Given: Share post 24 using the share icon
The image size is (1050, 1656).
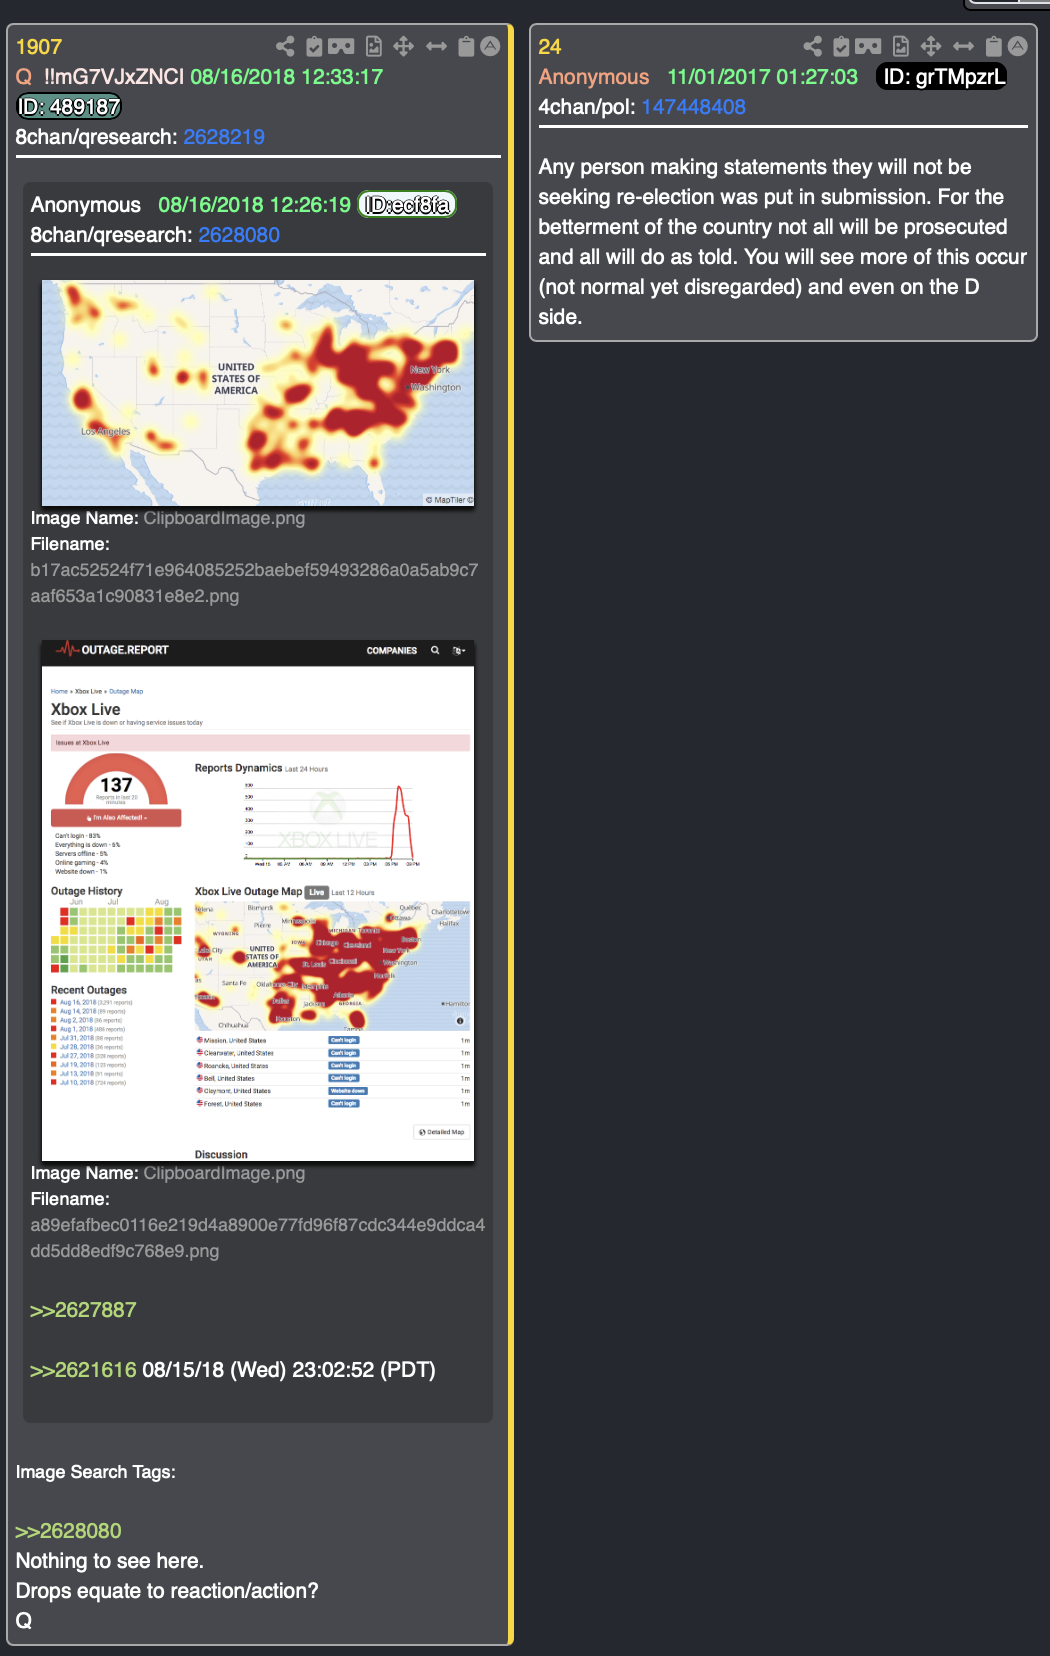Looking at the screenshot, I should click(813, 46).
